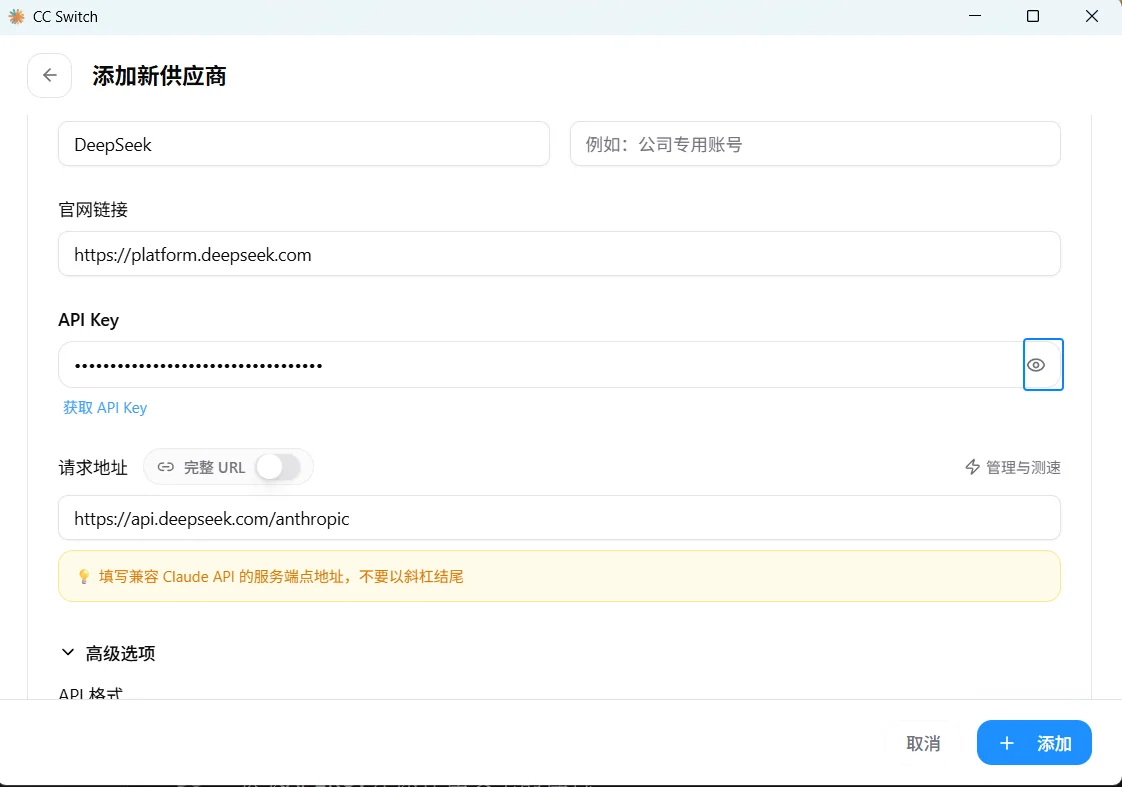Image resolution: width=1122 pixels, height=787 pixels.
Task: Click the 取消 button
Action: [x=923, y=743]
